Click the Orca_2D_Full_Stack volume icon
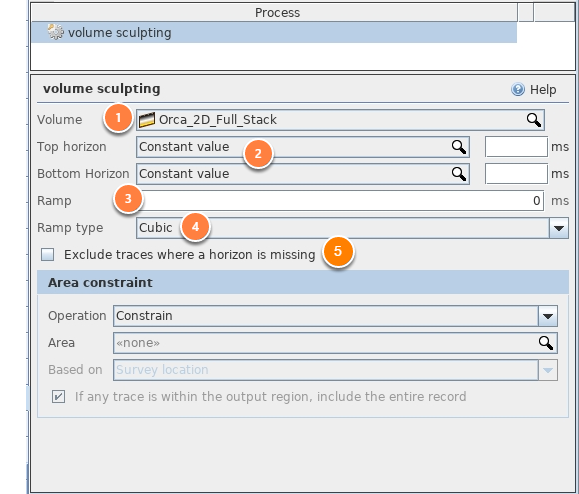579x494 pixels. 147,120
